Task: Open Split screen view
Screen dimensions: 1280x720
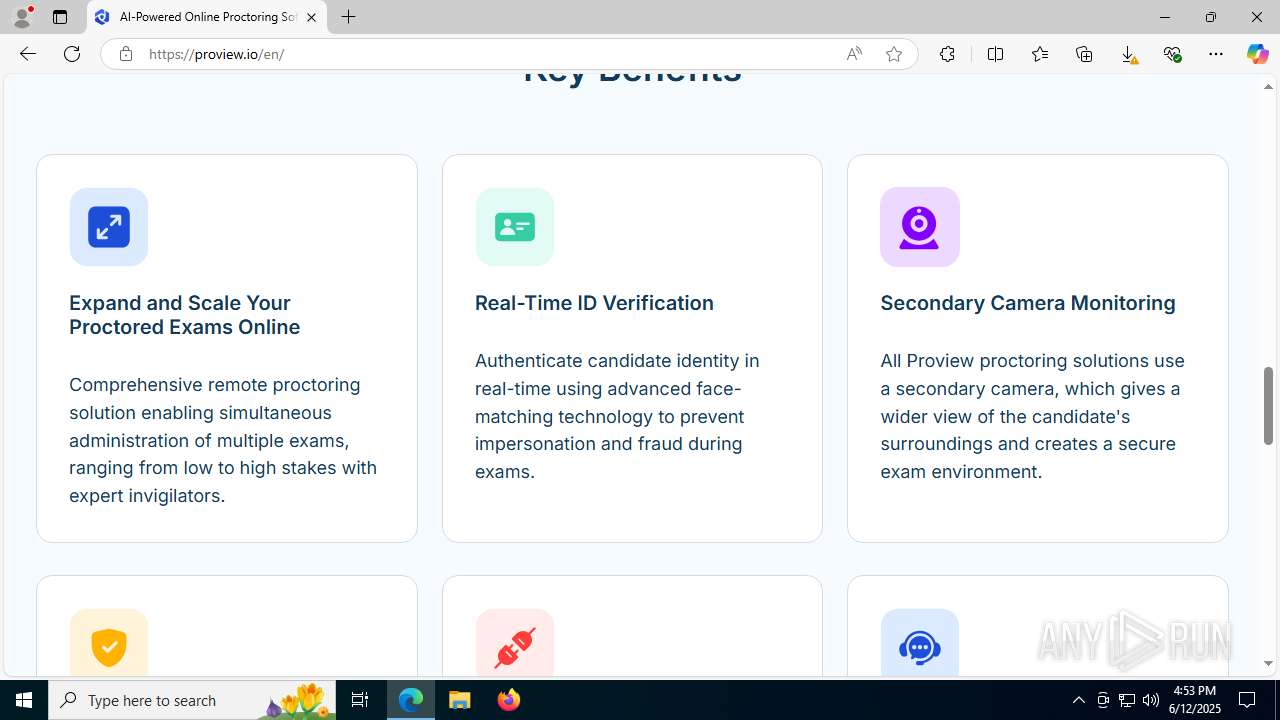Action: 995,54
